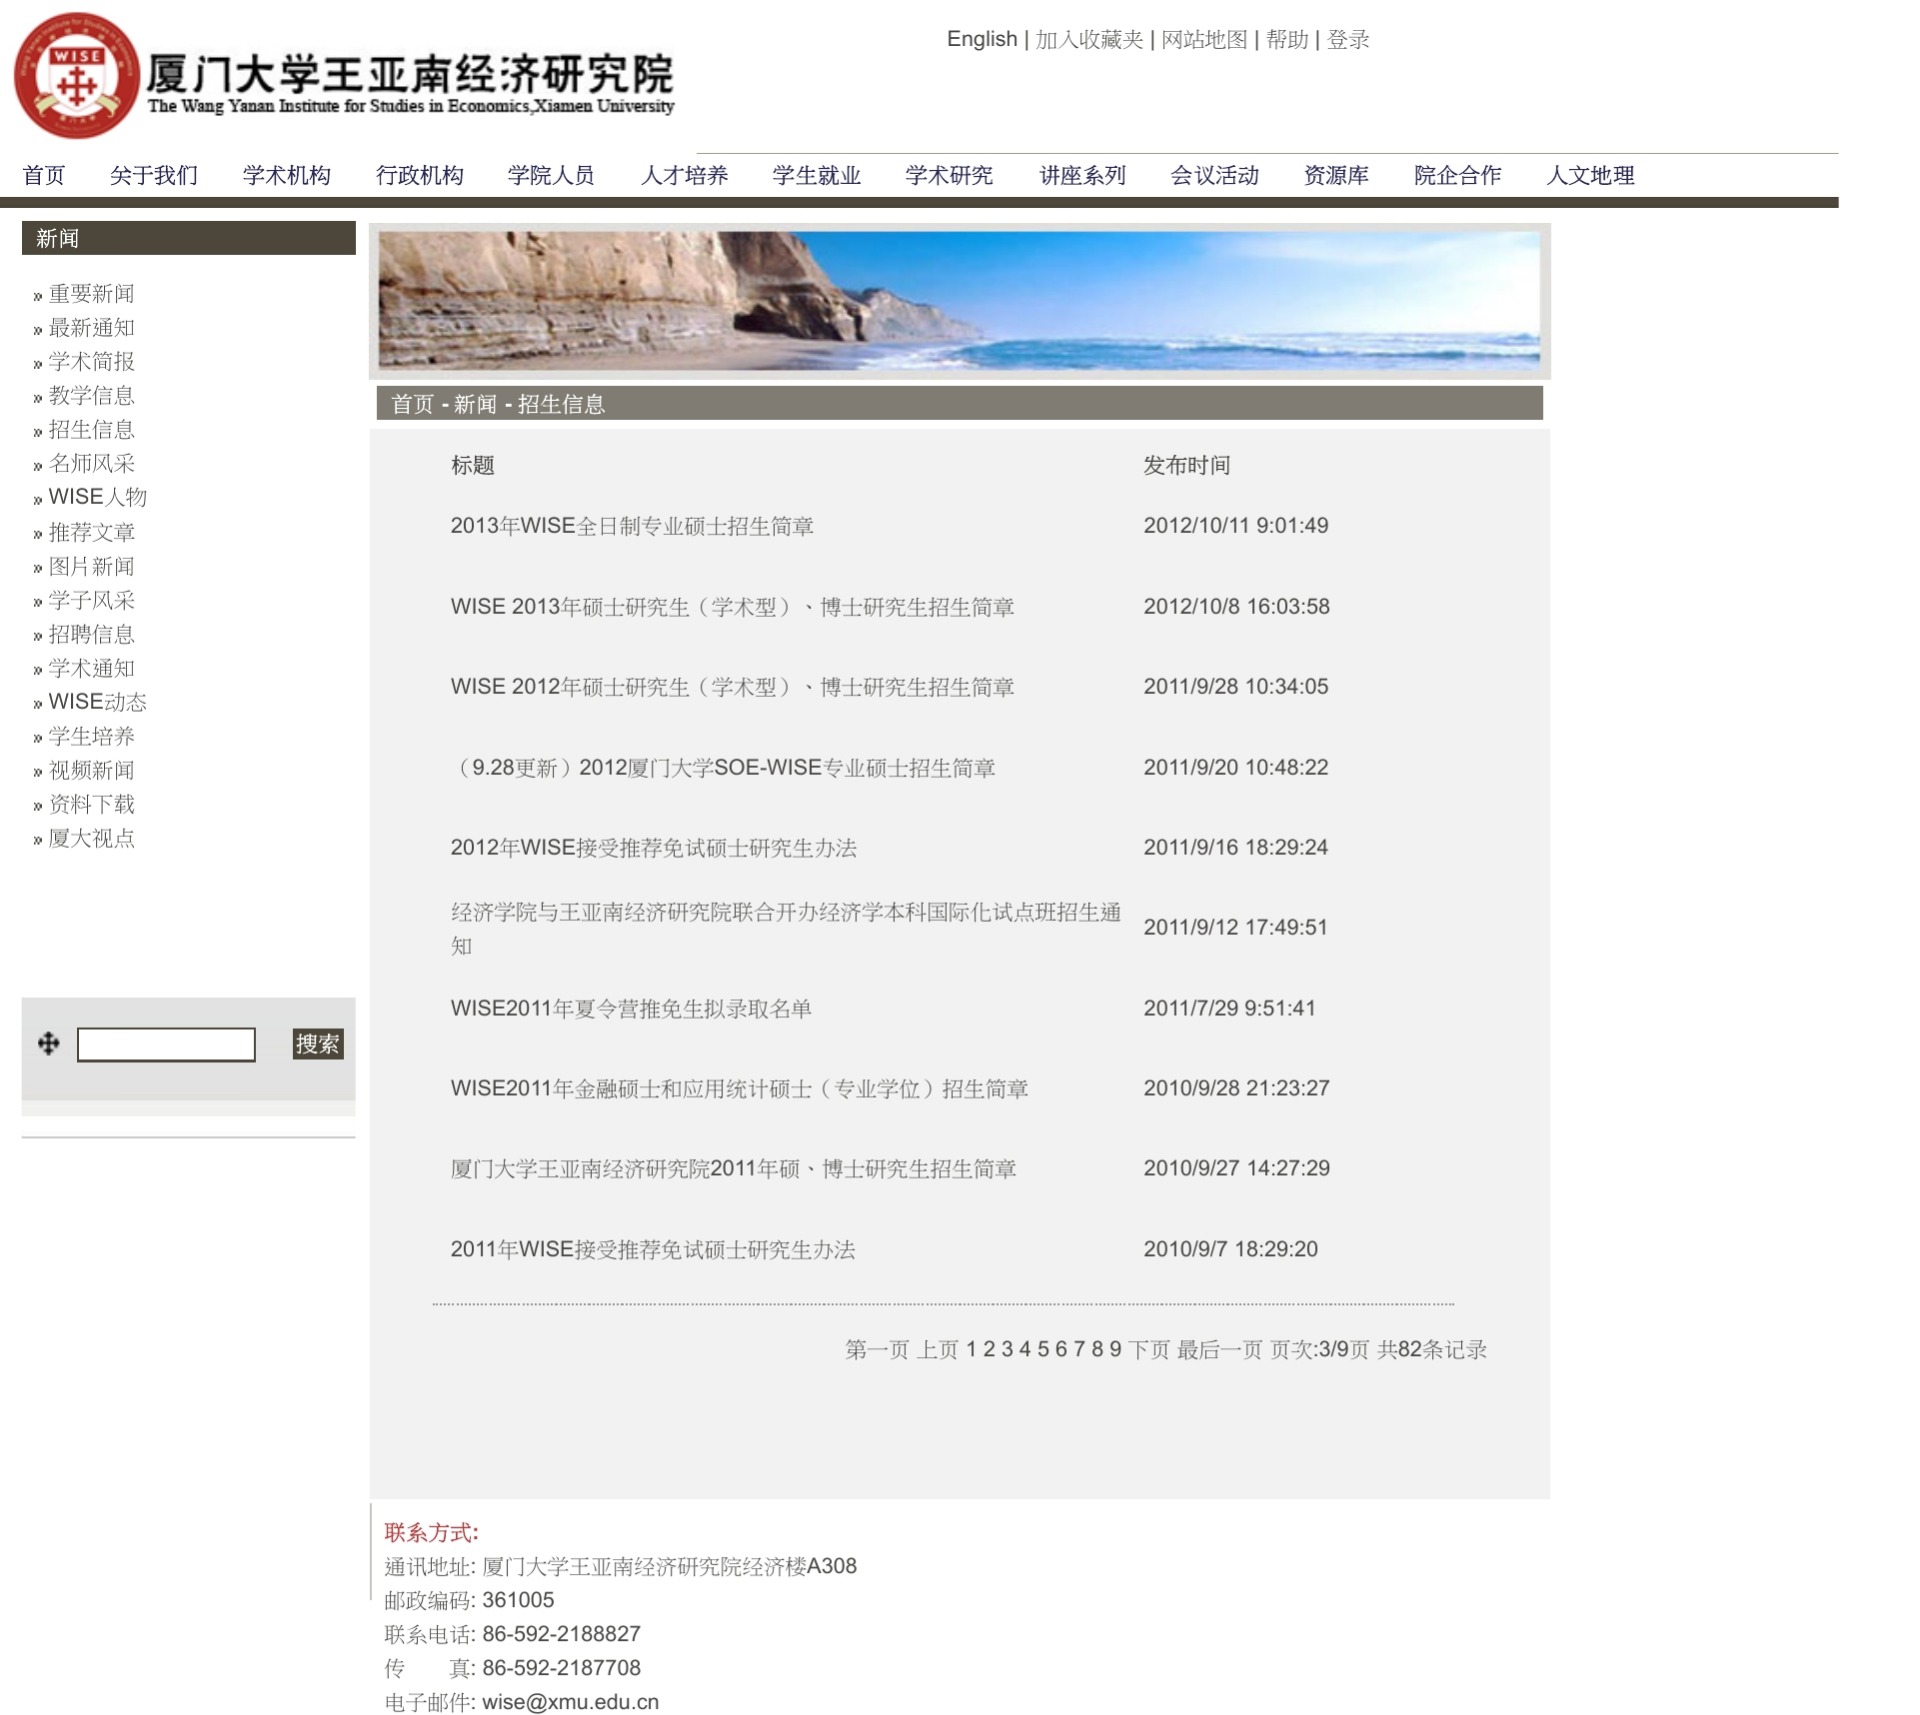Select 教学信息 in sidebar

91,395
